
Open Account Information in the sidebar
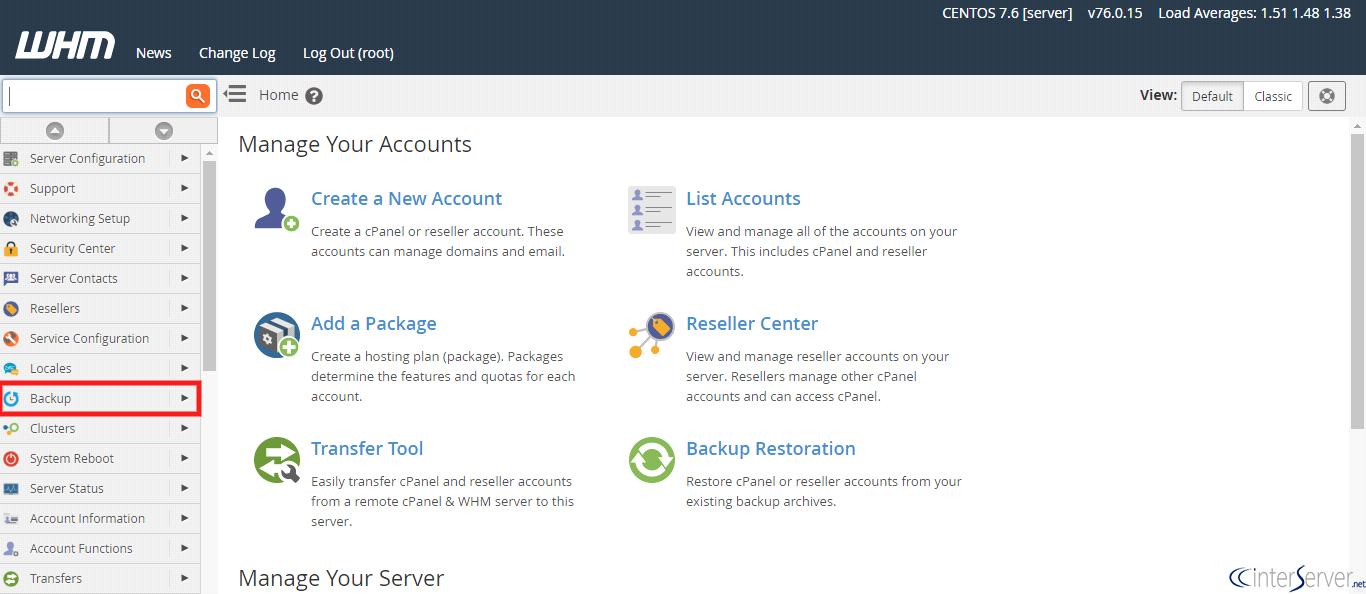[x=100, y=518]
